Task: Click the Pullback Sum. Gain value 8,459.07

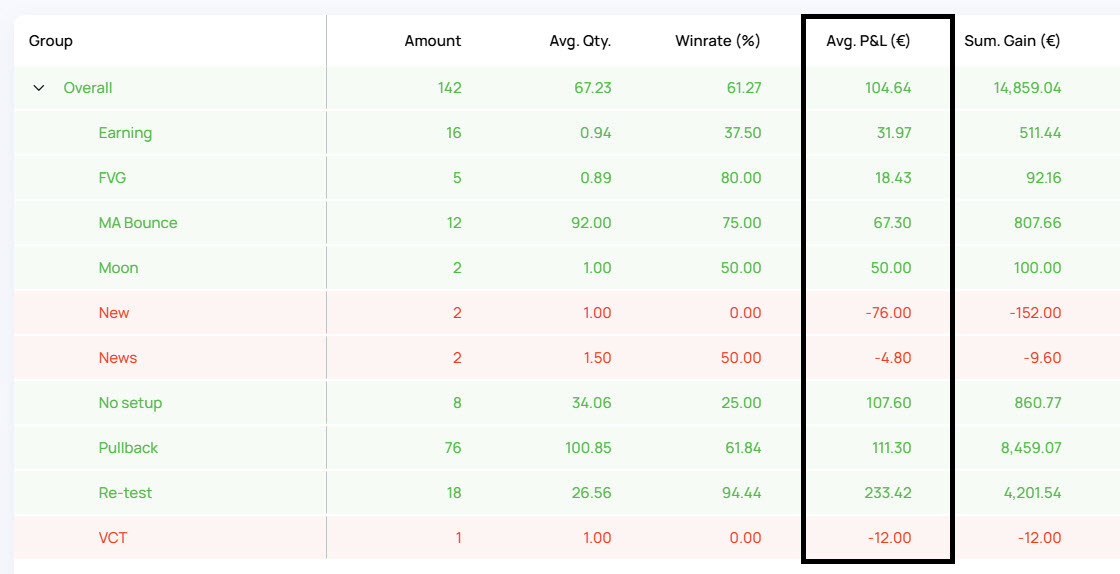Action: (x=1027, y=448)
